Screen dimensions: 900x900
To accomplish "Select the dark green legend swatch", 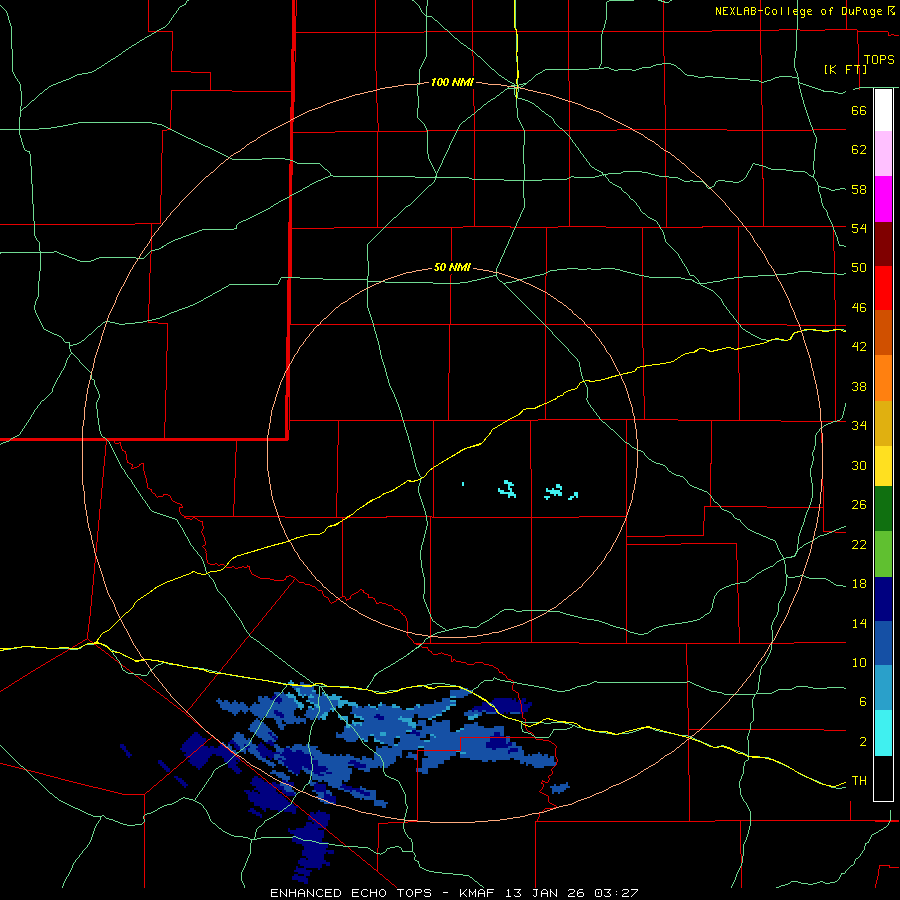I will click(883, 509).
